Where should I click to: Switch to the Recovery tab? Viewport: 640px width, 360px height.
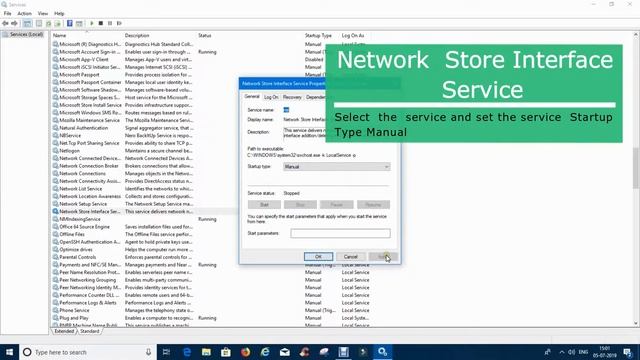pyautogui.click(x=292, y=97)
